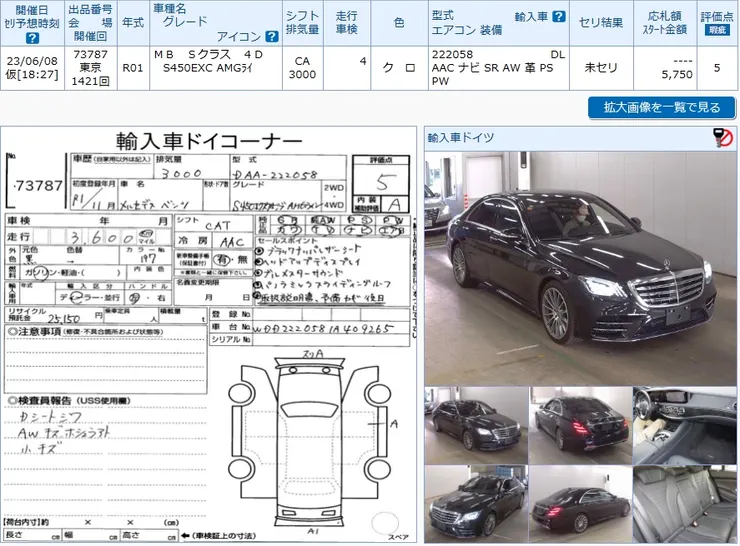The width and height of the screenshot is (740, 546).
Task: Click the 走行 車検 column header
Action: 346,23
